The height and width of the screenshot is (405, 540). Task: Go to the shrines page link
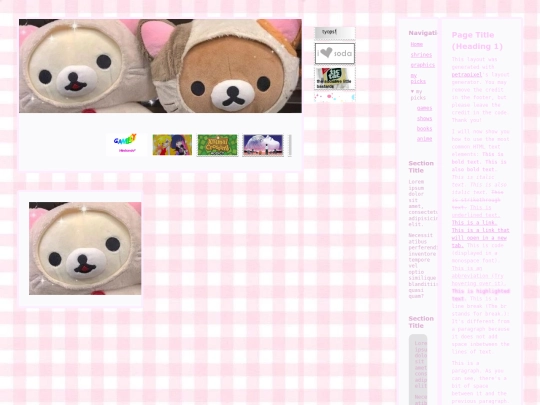point(421,55)
